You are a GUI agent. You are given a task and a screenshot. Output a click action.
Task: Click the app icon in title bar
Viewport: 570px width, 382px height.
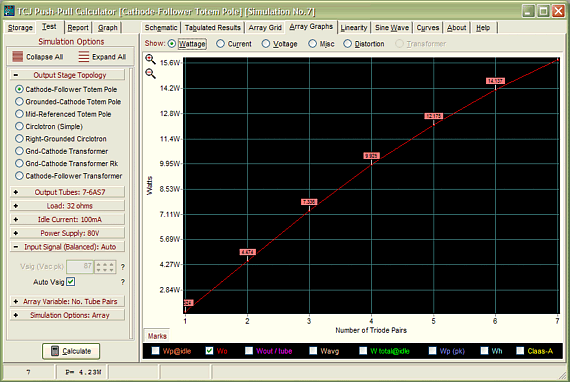[9, 11]
